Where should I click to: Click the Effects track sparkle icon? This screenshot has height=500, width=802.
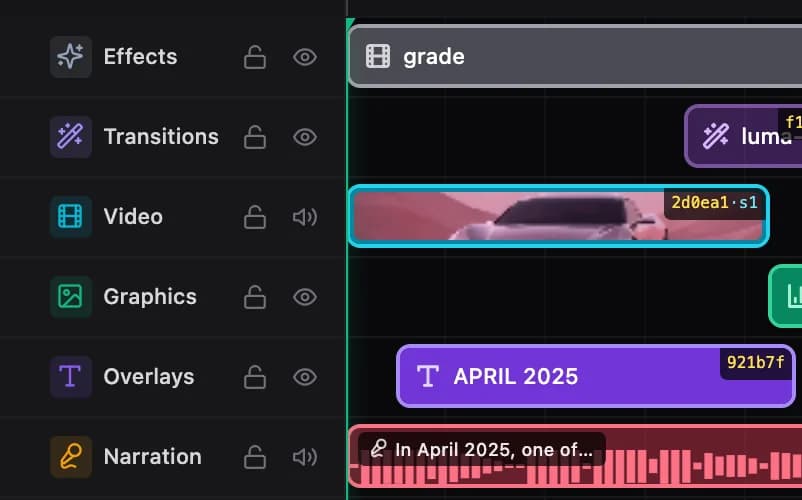[71, 57]
